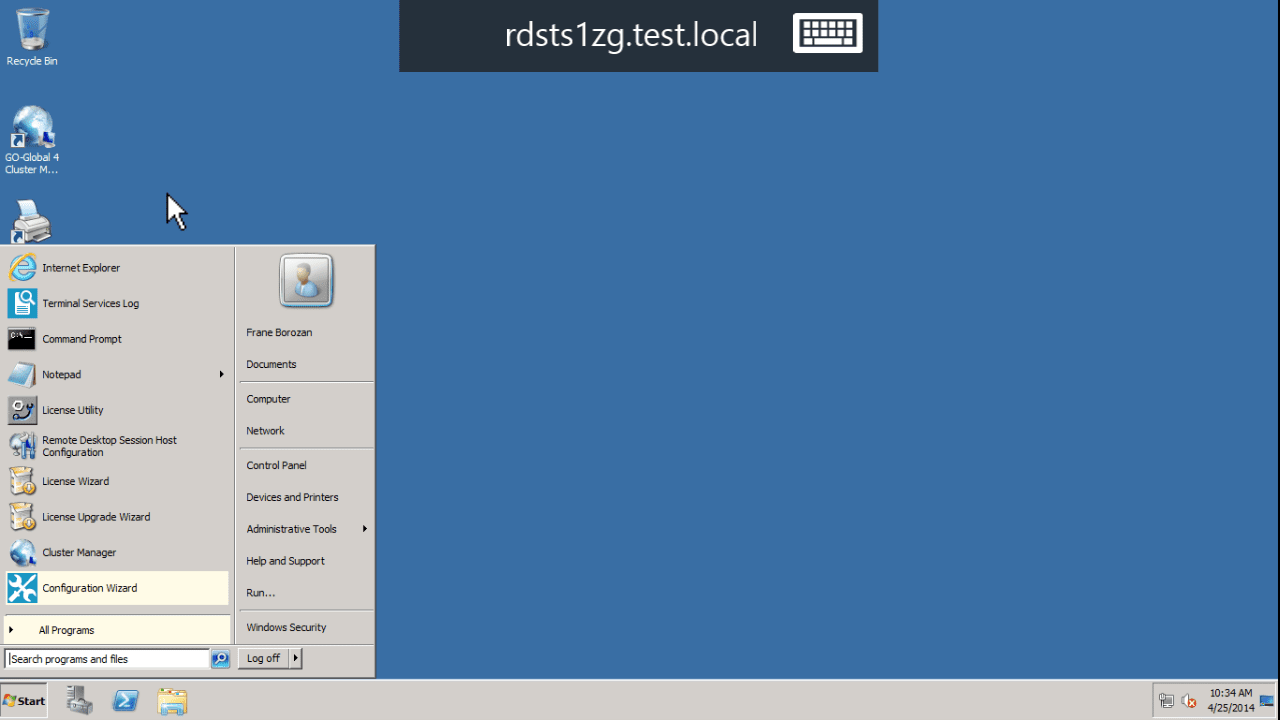Viewport: 1280px width, 720px height.
Task: Click the muted volume tray icon
Action: coord(1189,701)
